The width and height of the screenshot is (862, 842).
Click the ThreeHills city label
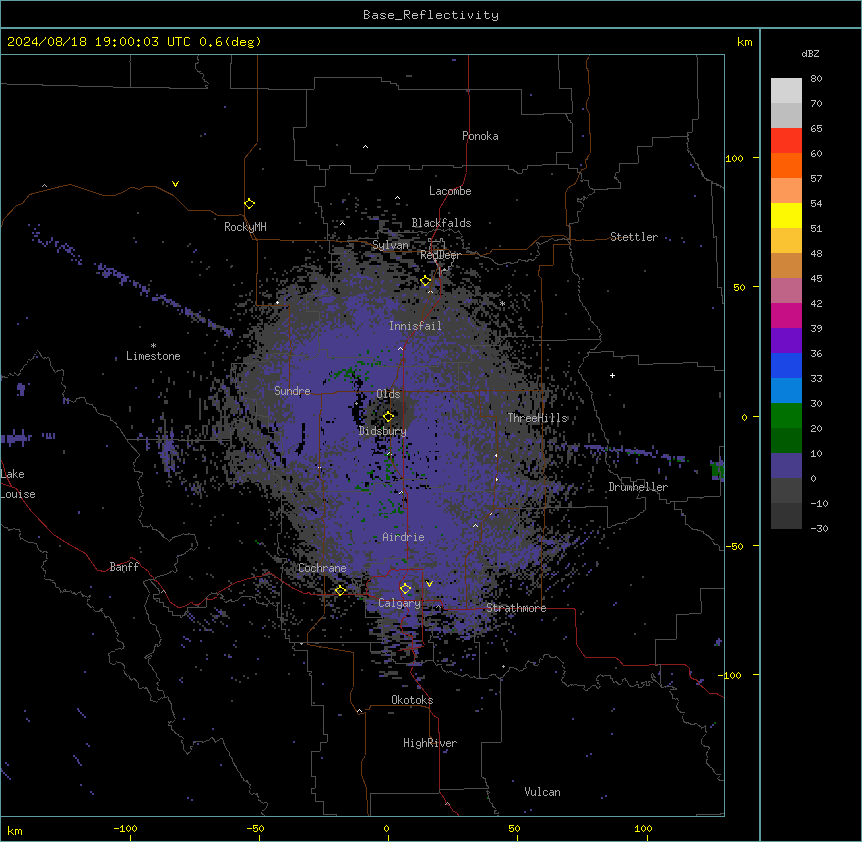click(x=537, y=418)
